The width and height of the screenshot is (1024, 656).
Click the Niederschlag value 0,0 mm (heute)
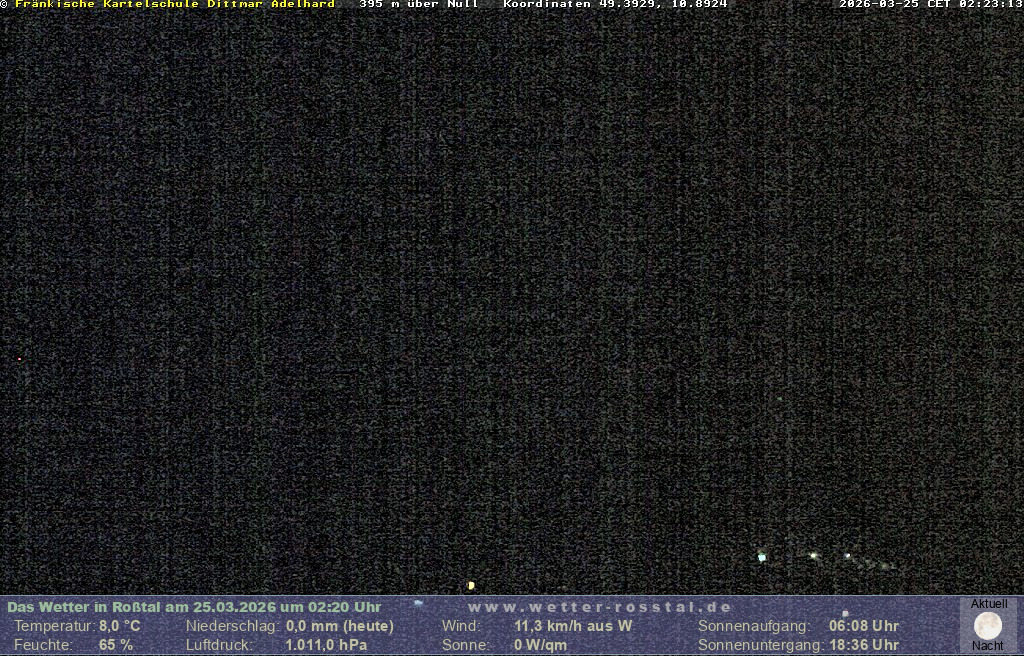[340, 626]
